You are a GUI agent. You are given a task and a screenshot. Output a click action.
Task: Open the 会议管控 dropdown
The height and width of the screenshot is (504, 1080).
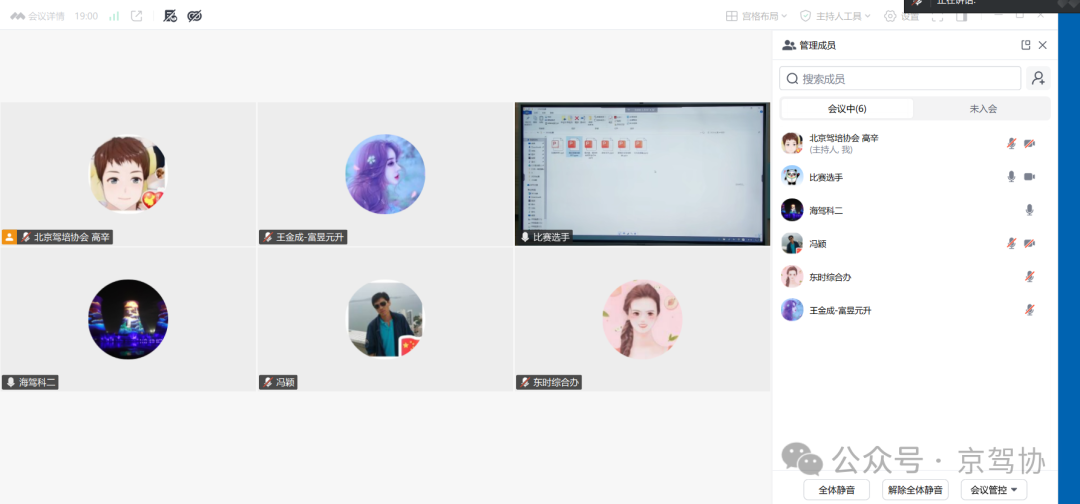[993, 490]
